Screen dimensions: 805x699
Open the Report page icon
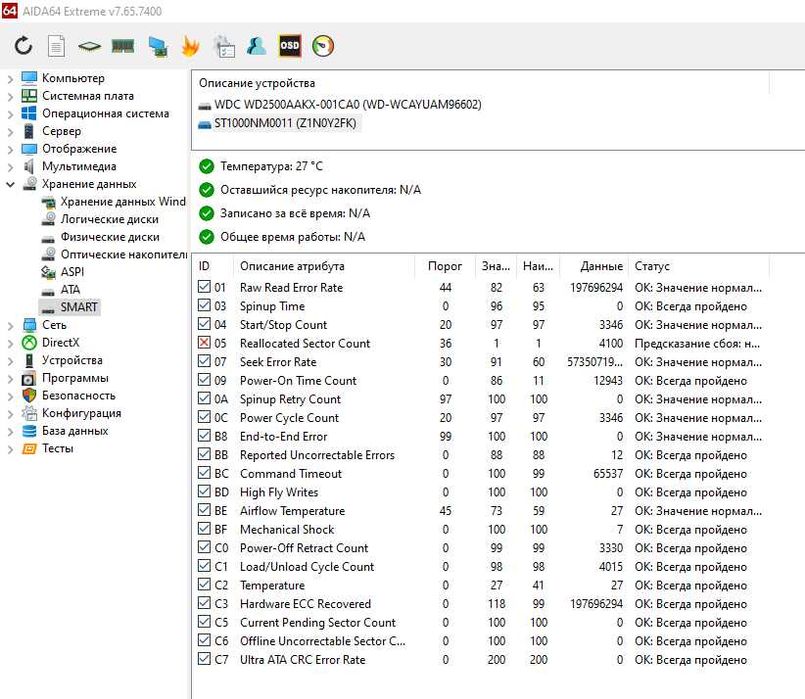point(56,46)
